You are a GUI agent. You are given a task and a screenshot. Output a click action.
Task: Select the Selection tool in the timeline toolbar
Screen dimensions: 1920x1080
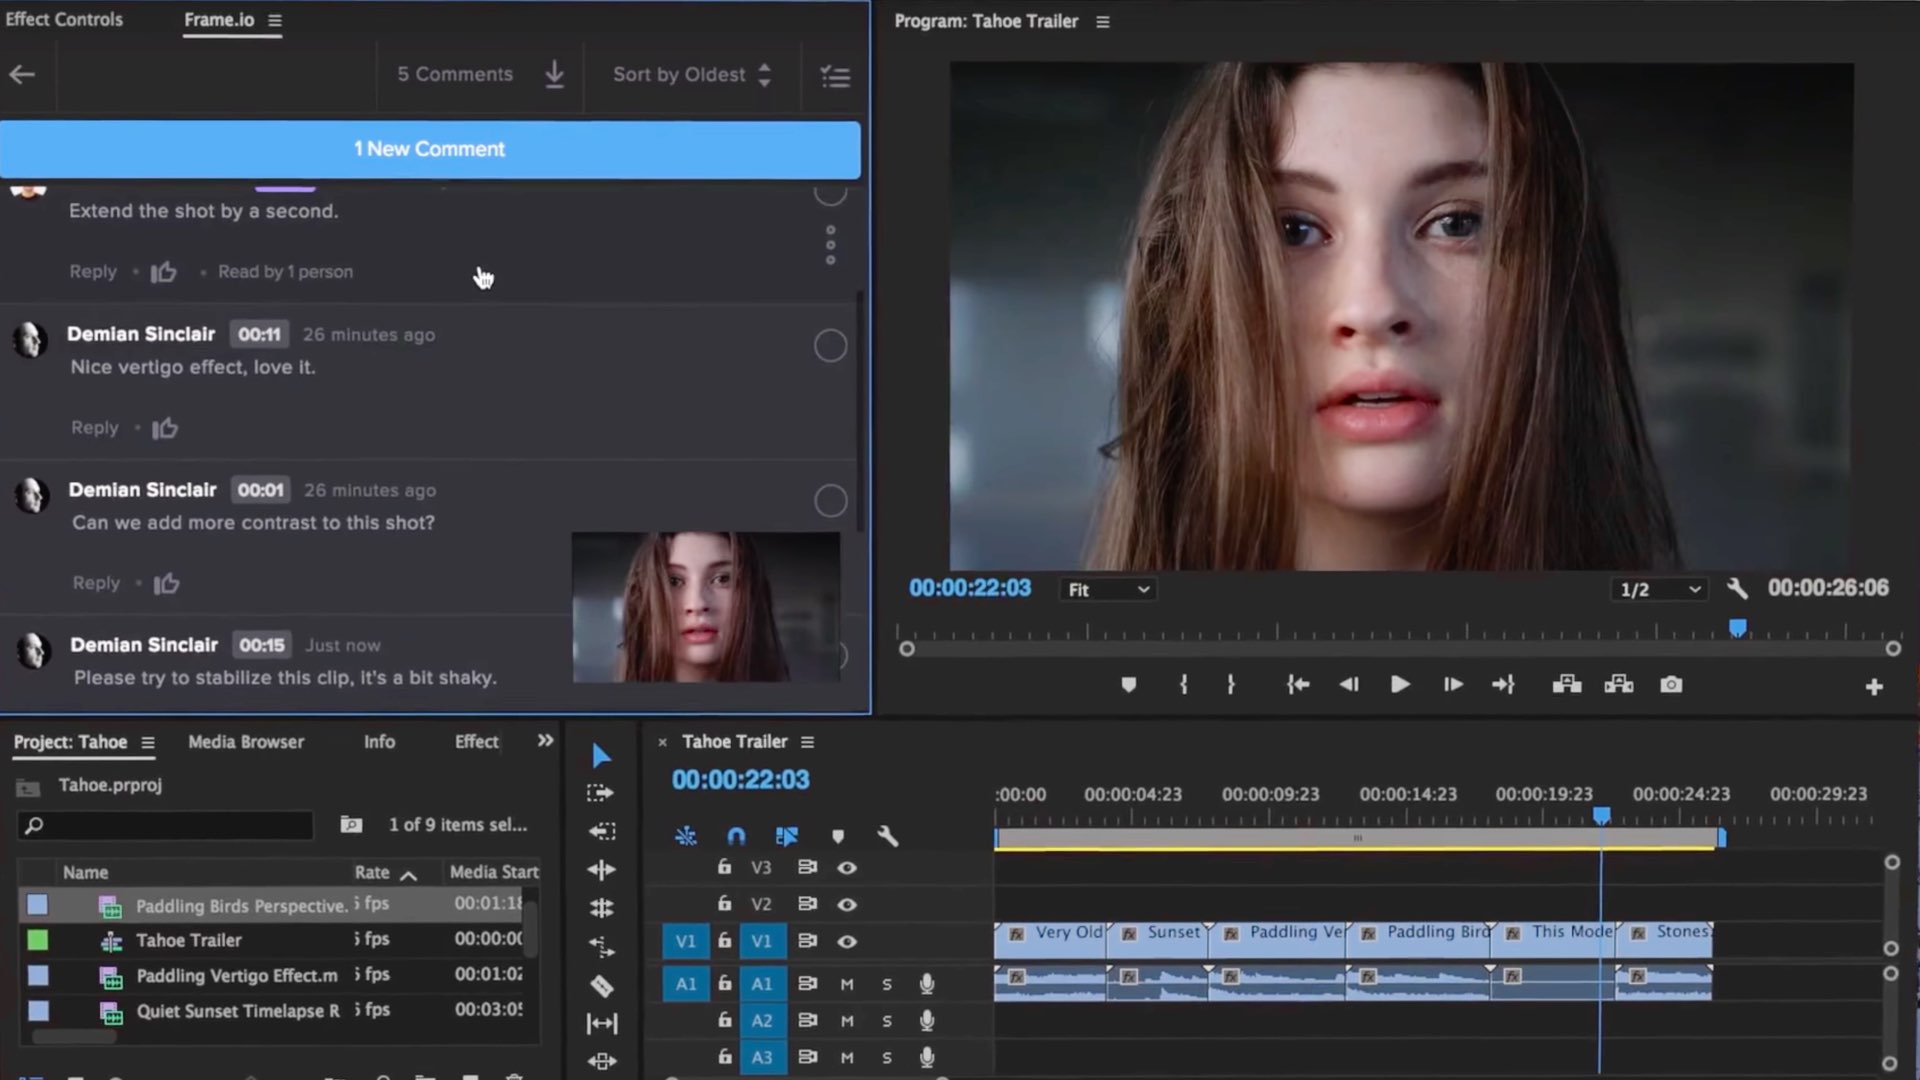(601, 755)
